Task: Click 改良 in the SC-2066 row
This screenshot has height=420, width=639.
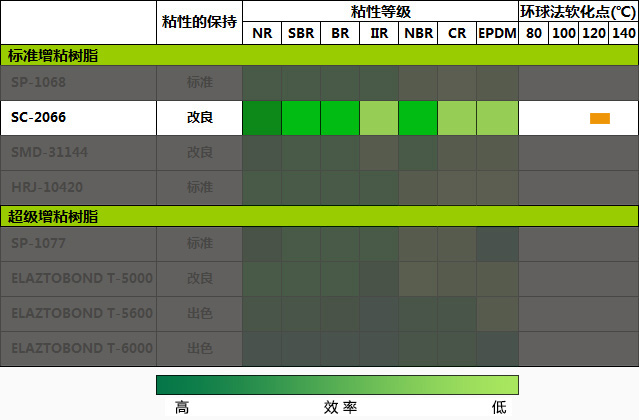Action: (x=200, y=117)
